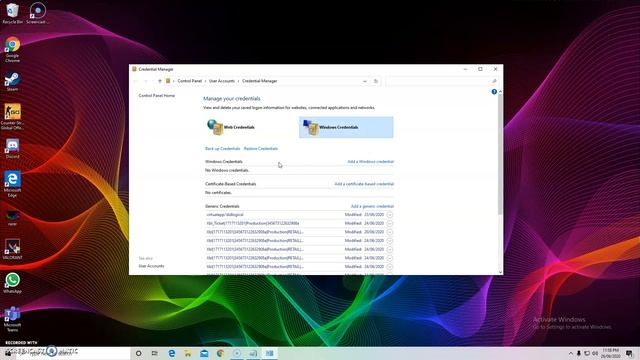Image resolution: width=640 pixels, height=360 pixels.
Task: Click Add a Windows credential
Action: click(x=371, y=162)
